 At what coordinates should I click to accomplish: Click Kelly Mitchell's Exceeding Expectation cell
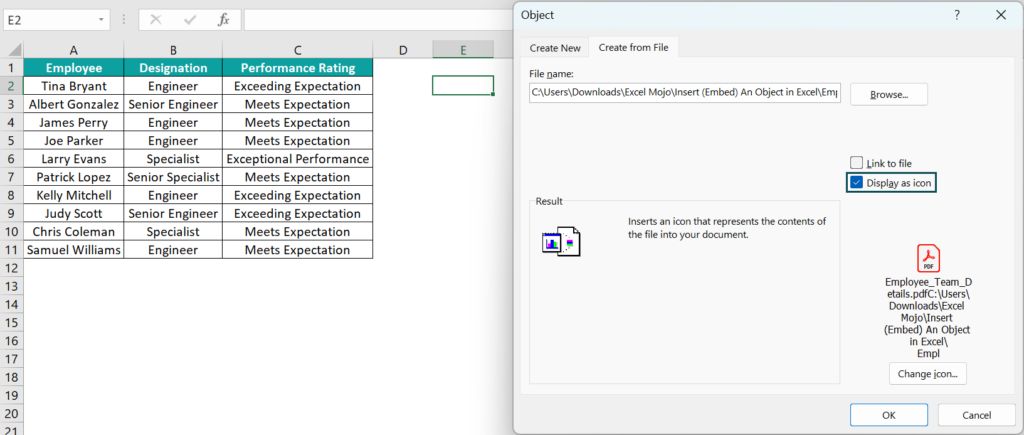pyautogui.click(x=298, y=195)
